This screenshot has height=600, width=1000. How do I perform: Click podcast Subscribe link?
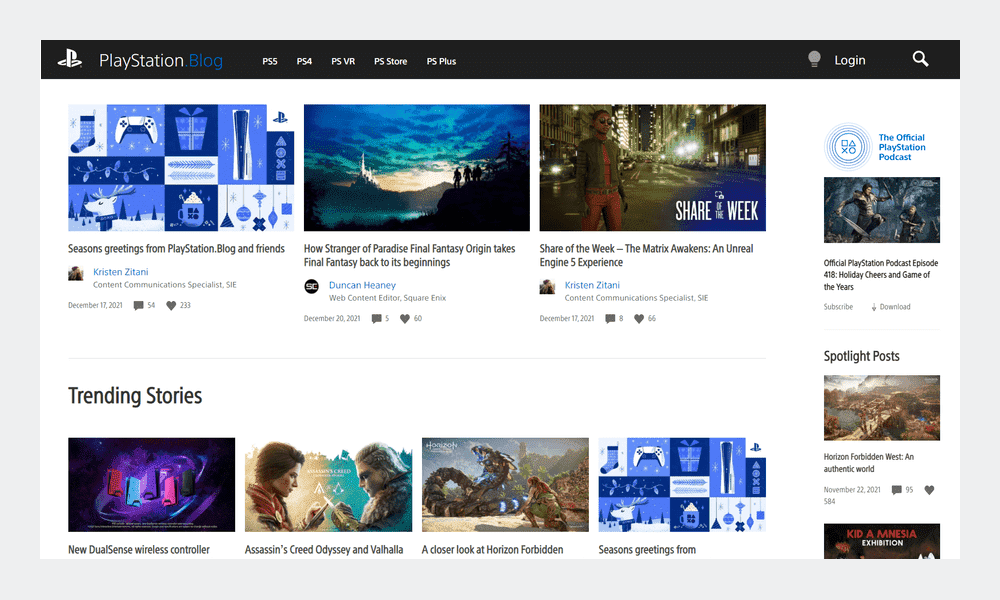(838, 307)
